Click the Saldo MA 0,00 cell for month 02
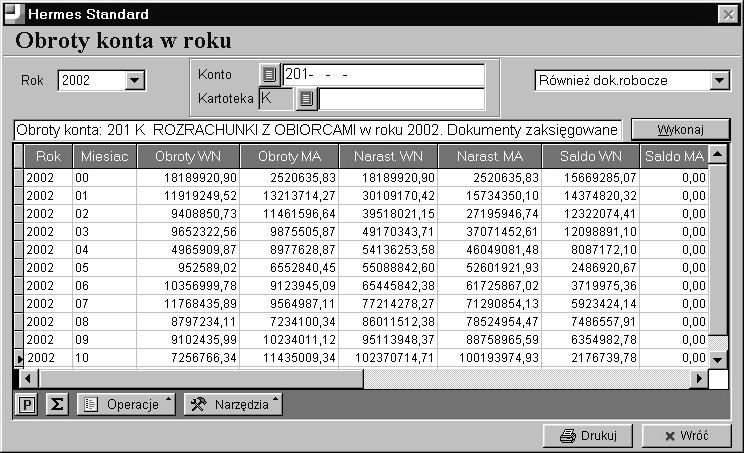This screenshot has width=744, height=453. tap(674, 214)
